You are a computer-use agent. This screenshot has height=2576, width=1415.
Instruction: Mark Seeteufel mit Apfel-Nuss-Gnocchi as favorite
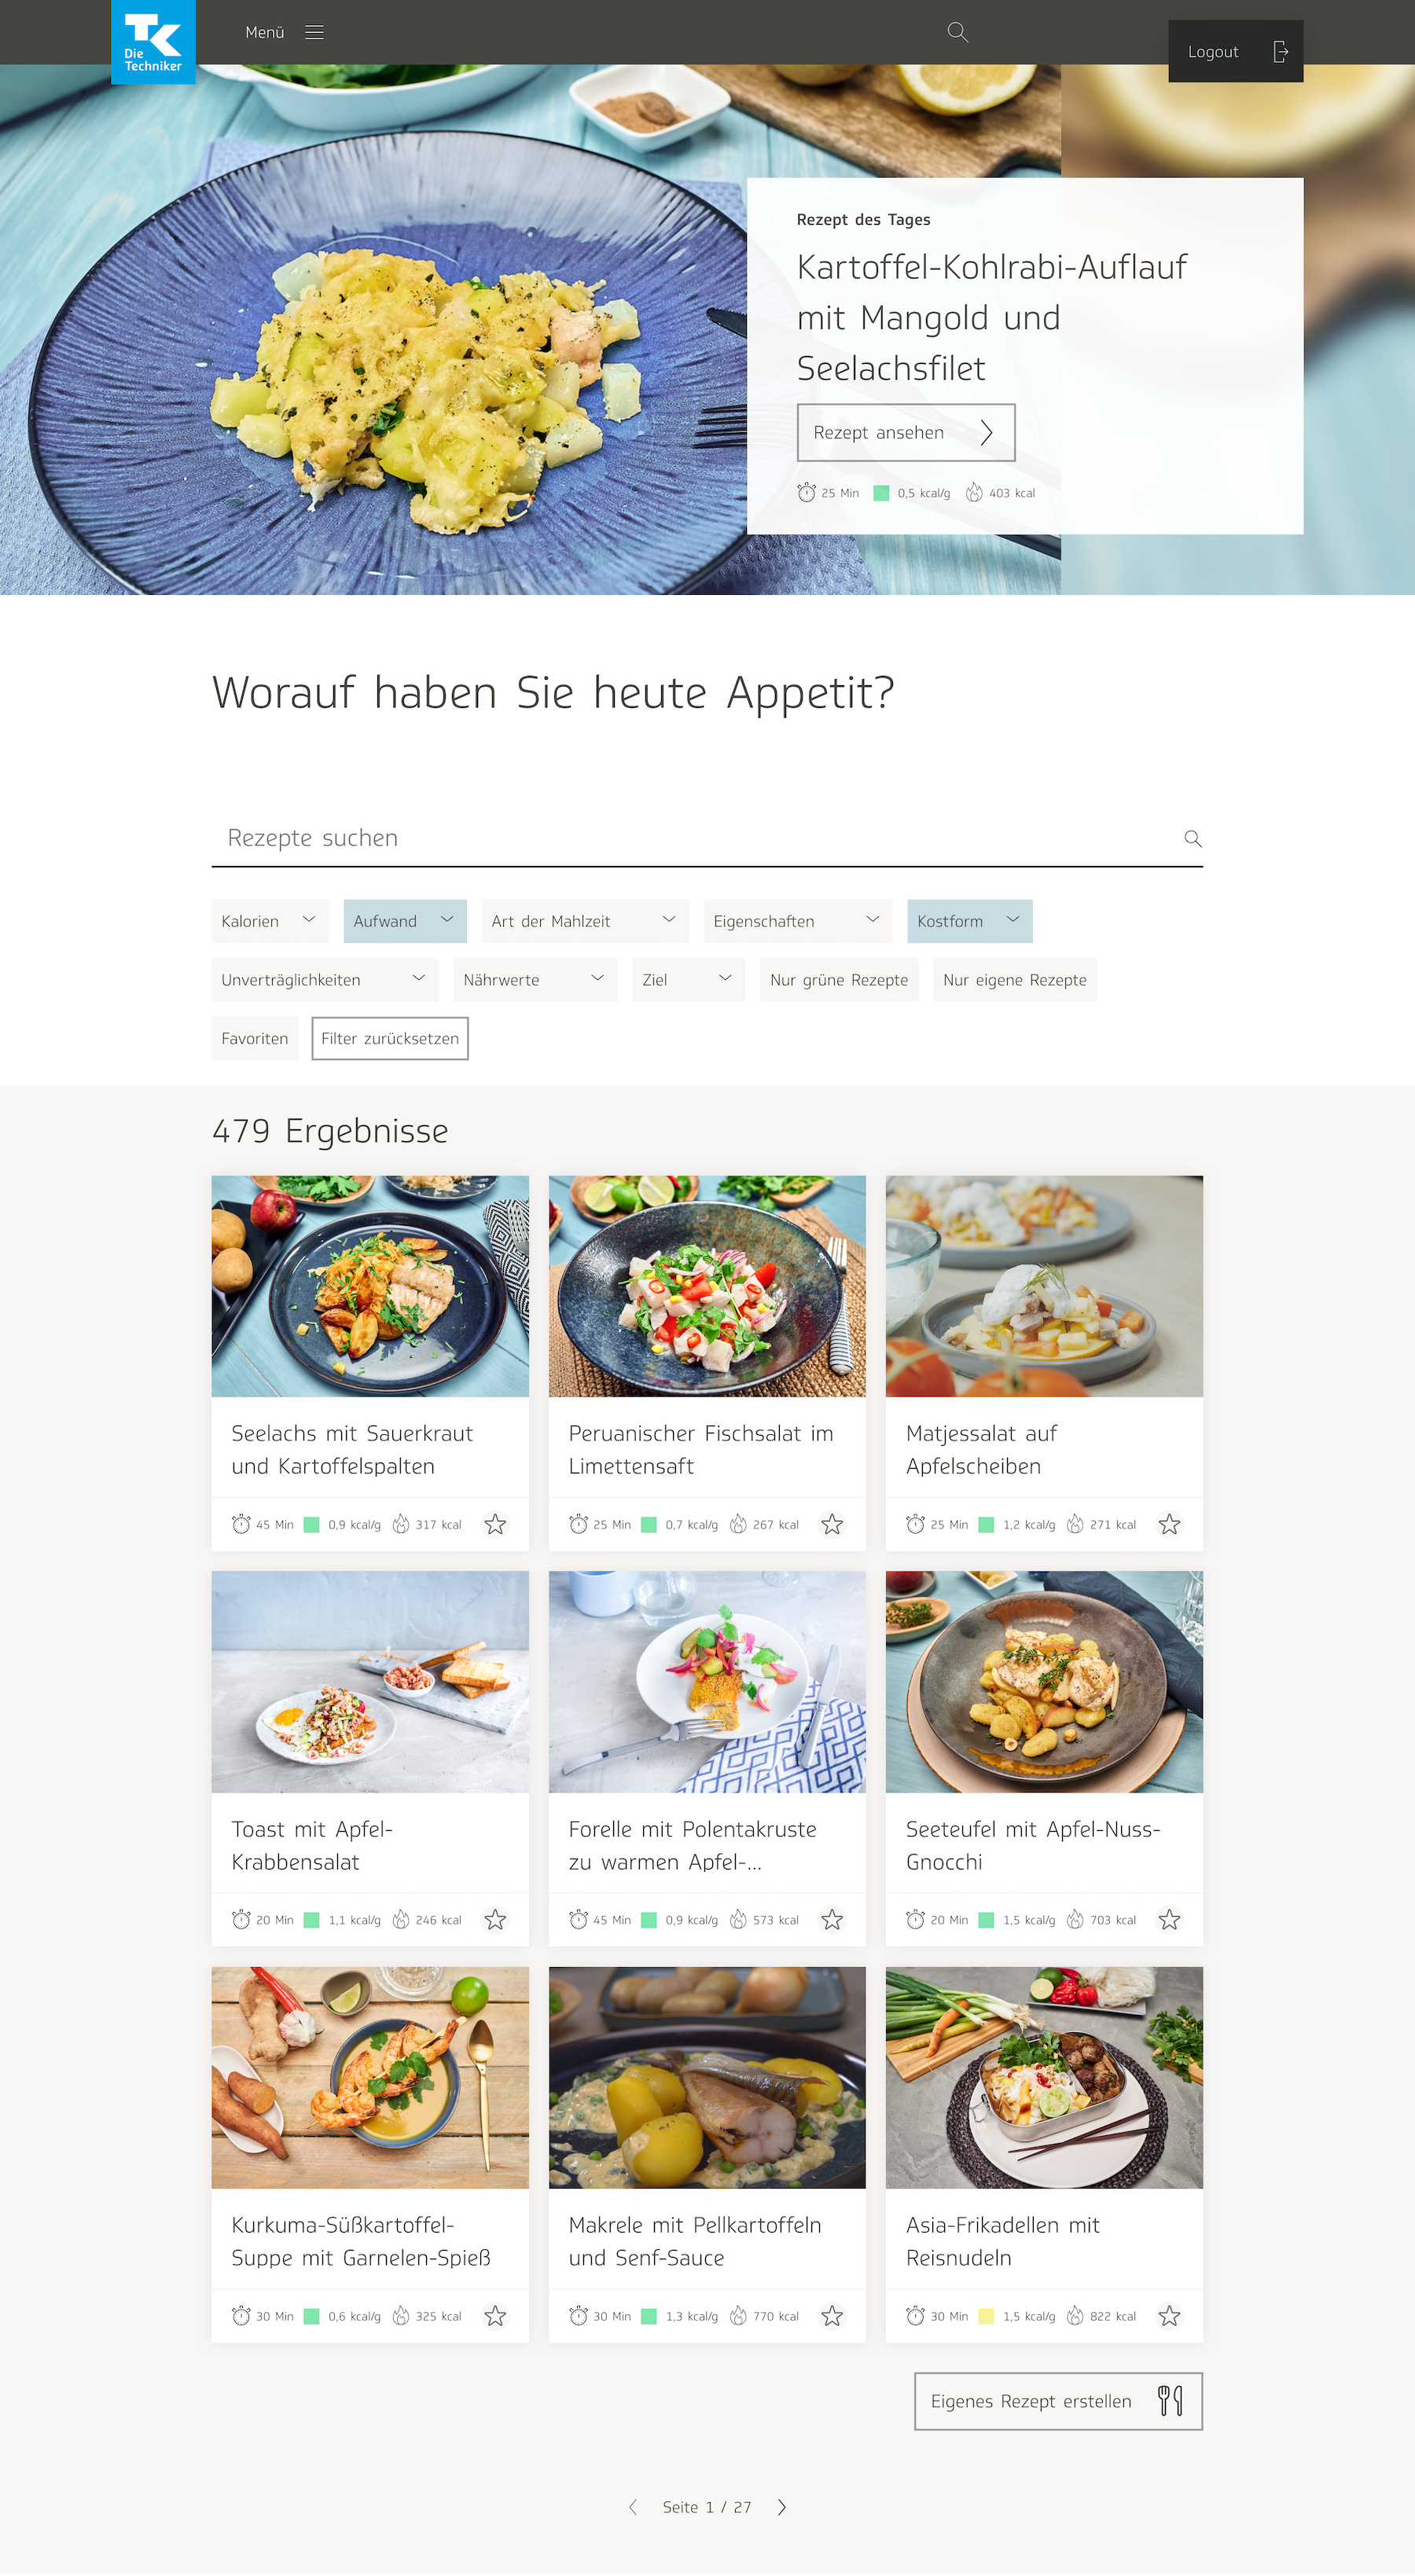point(1169,1919)
